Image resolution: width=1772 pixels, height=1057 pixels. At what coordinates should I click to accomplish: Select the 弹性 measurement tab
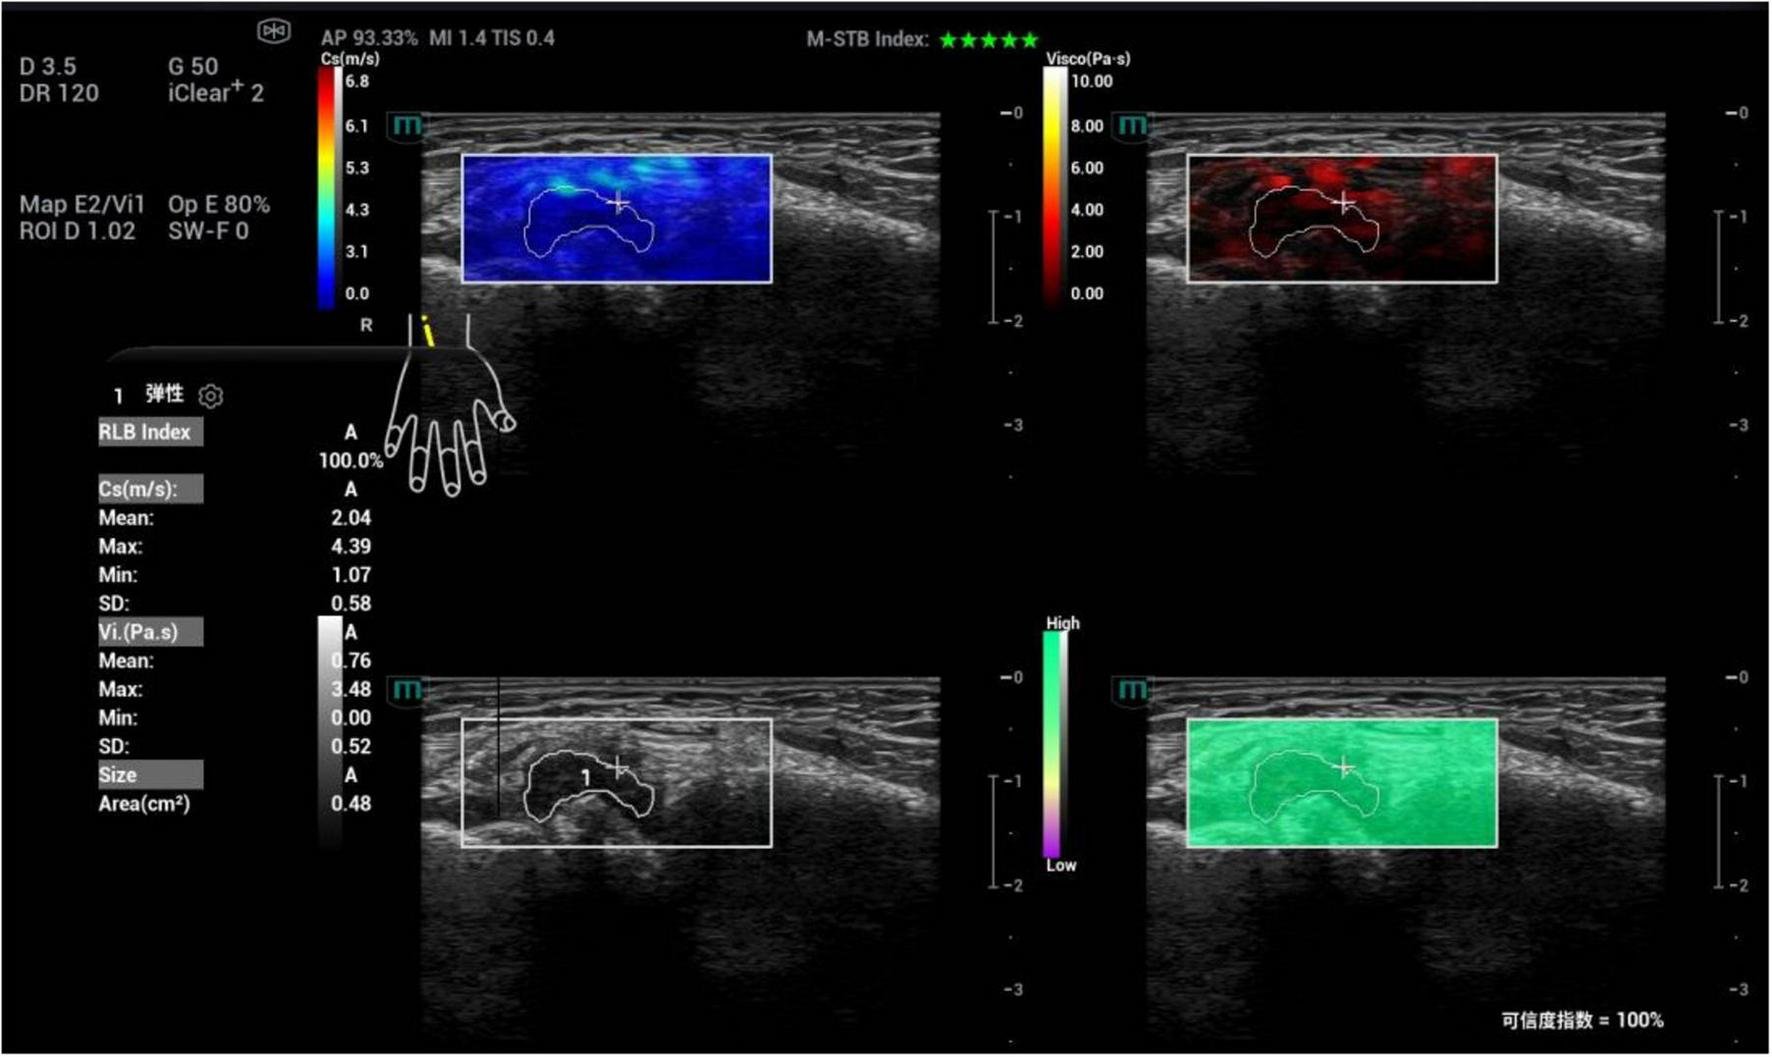pyautogui.click(x=163, y=394)
